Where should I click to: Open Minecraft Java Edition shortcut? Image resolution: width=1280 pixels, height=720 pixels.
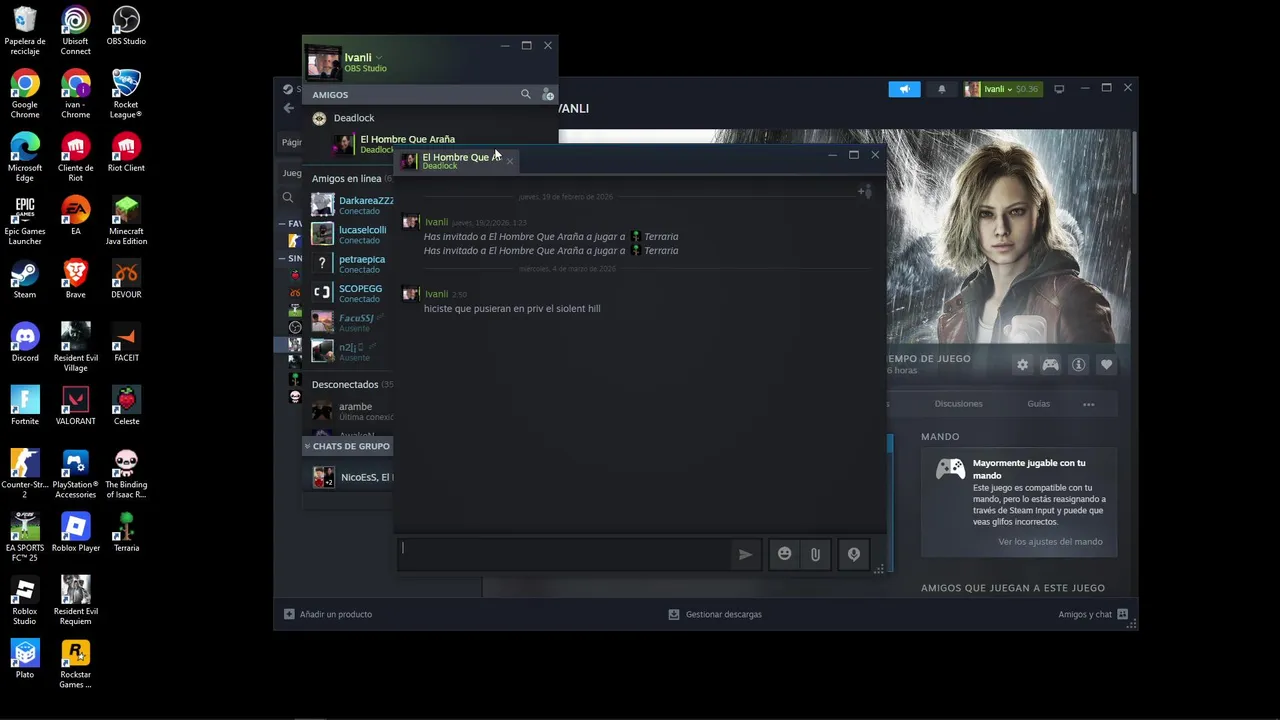coord(126,220)
